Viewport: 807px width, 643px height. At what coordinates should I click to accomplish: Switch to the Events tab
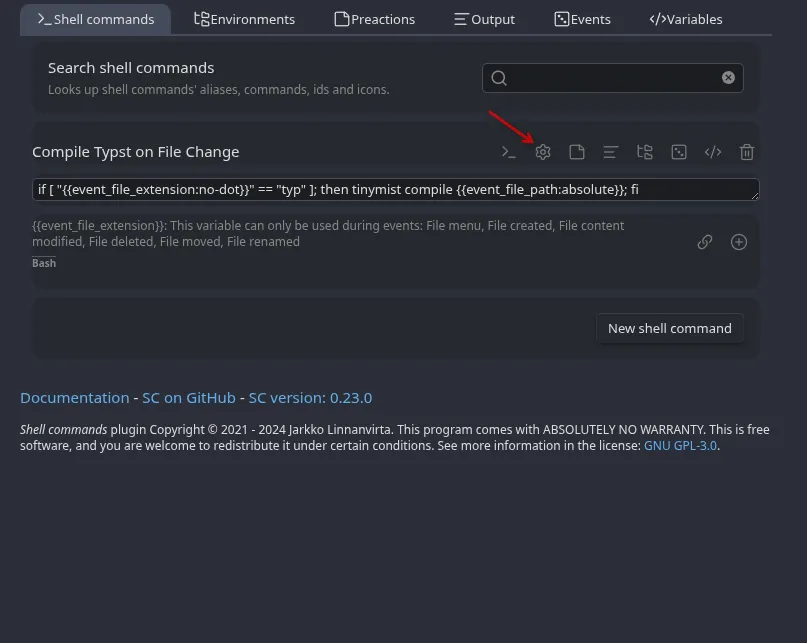pos(582,19)
